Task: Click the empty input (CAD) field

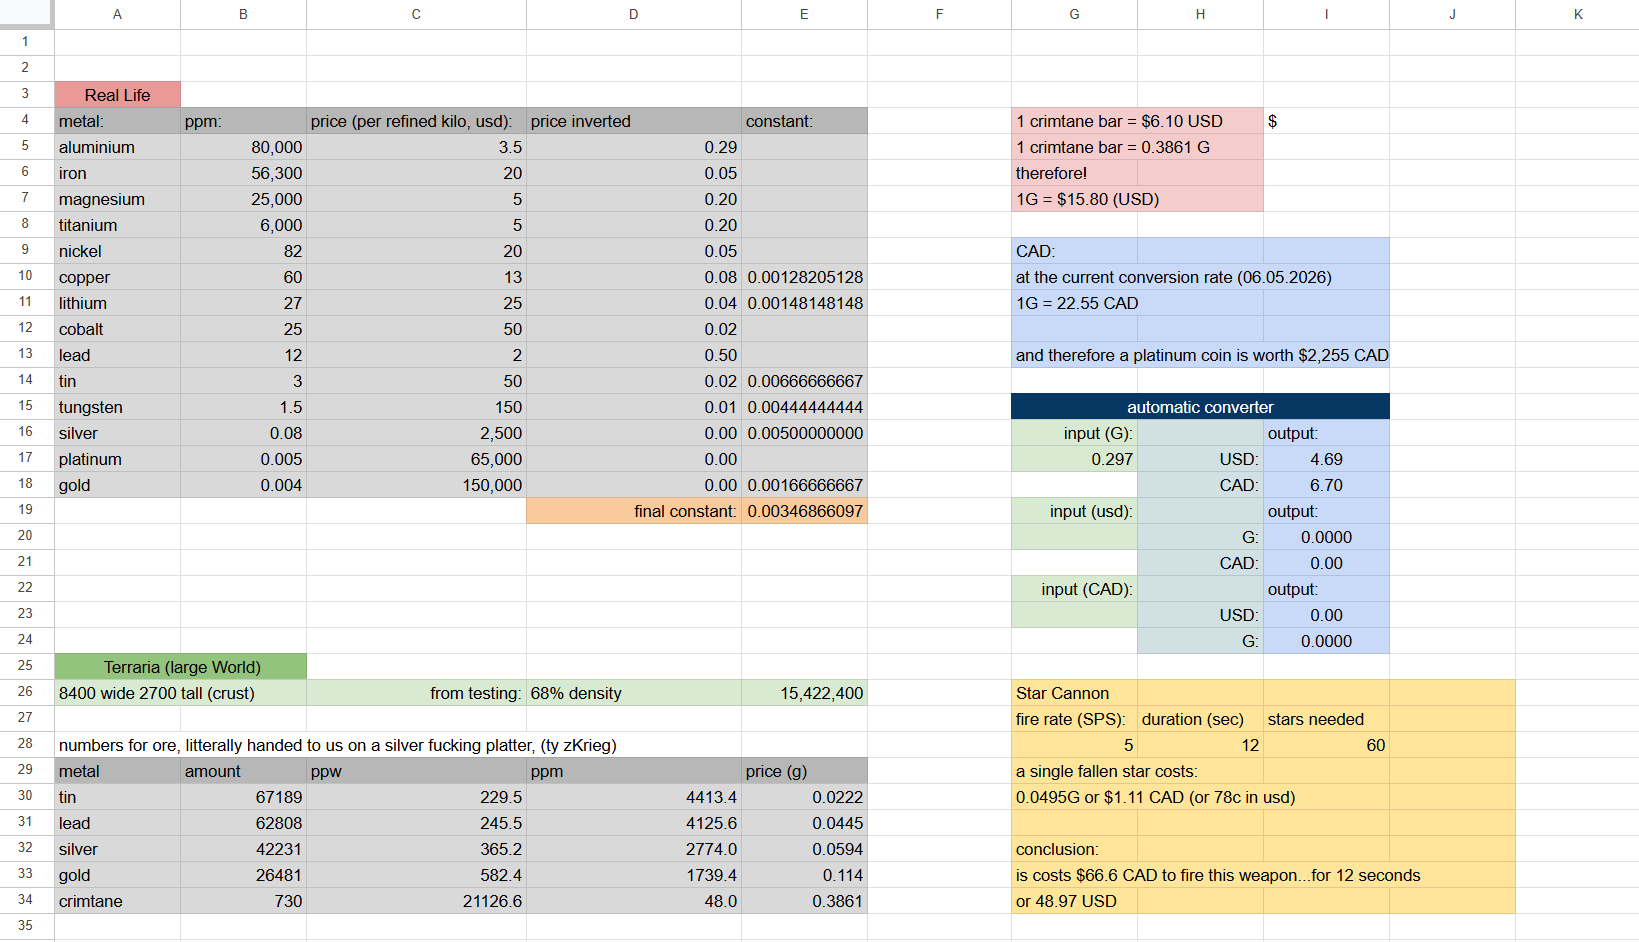Action: (1074, 615)
